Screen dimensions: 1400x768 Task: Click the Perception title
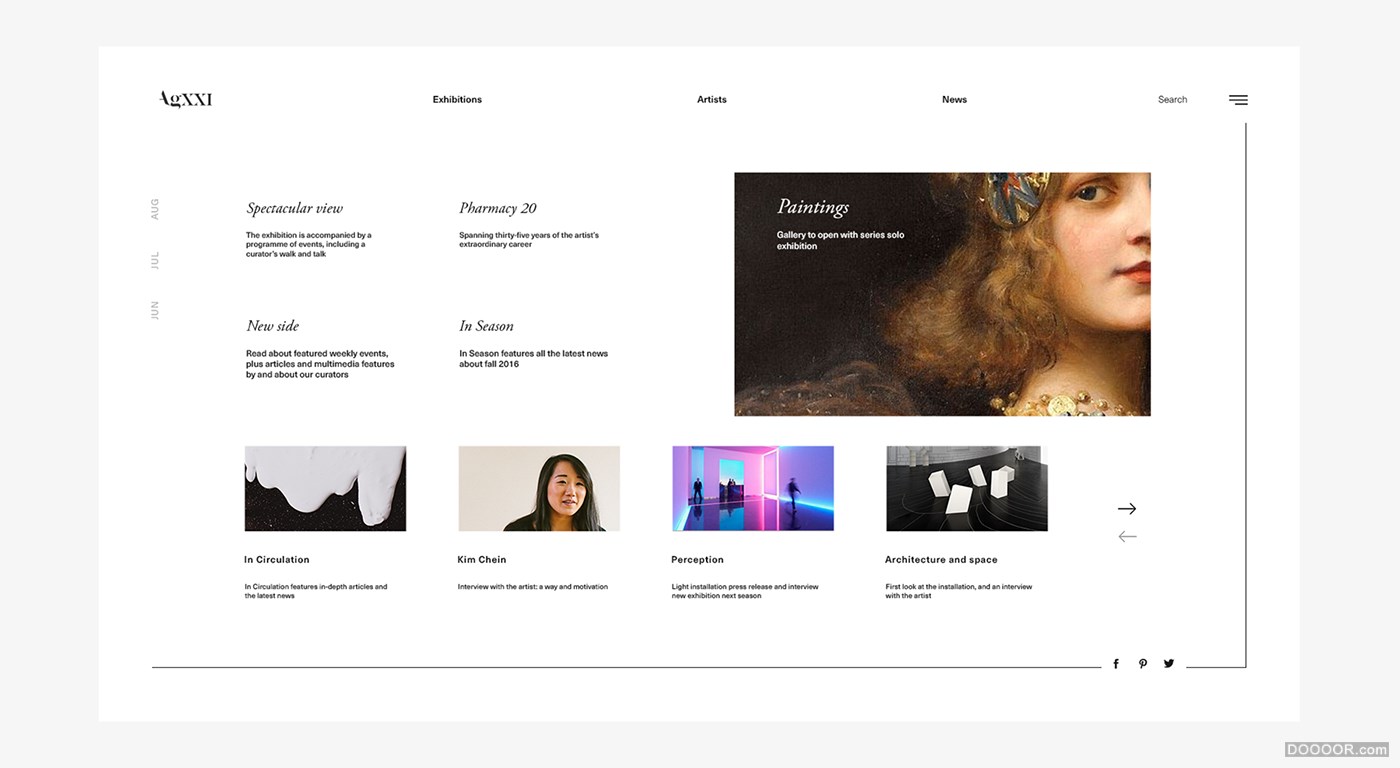697,560
